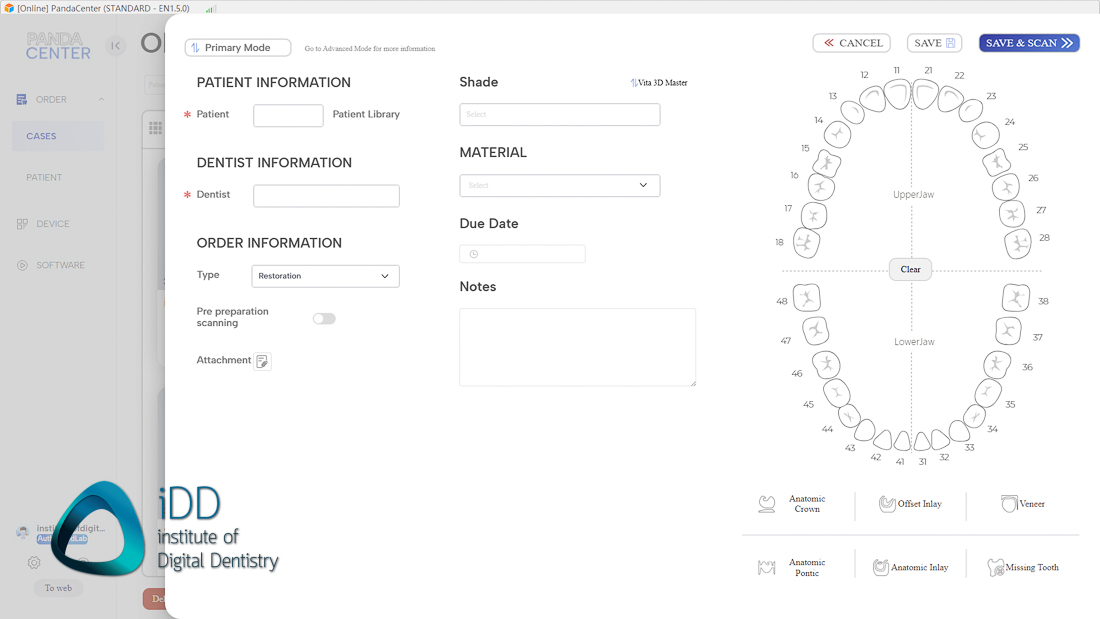Select the Anatomic Crown restoration icon
The height and width of the screenshot is (619, 1100).
coord(768,504)
